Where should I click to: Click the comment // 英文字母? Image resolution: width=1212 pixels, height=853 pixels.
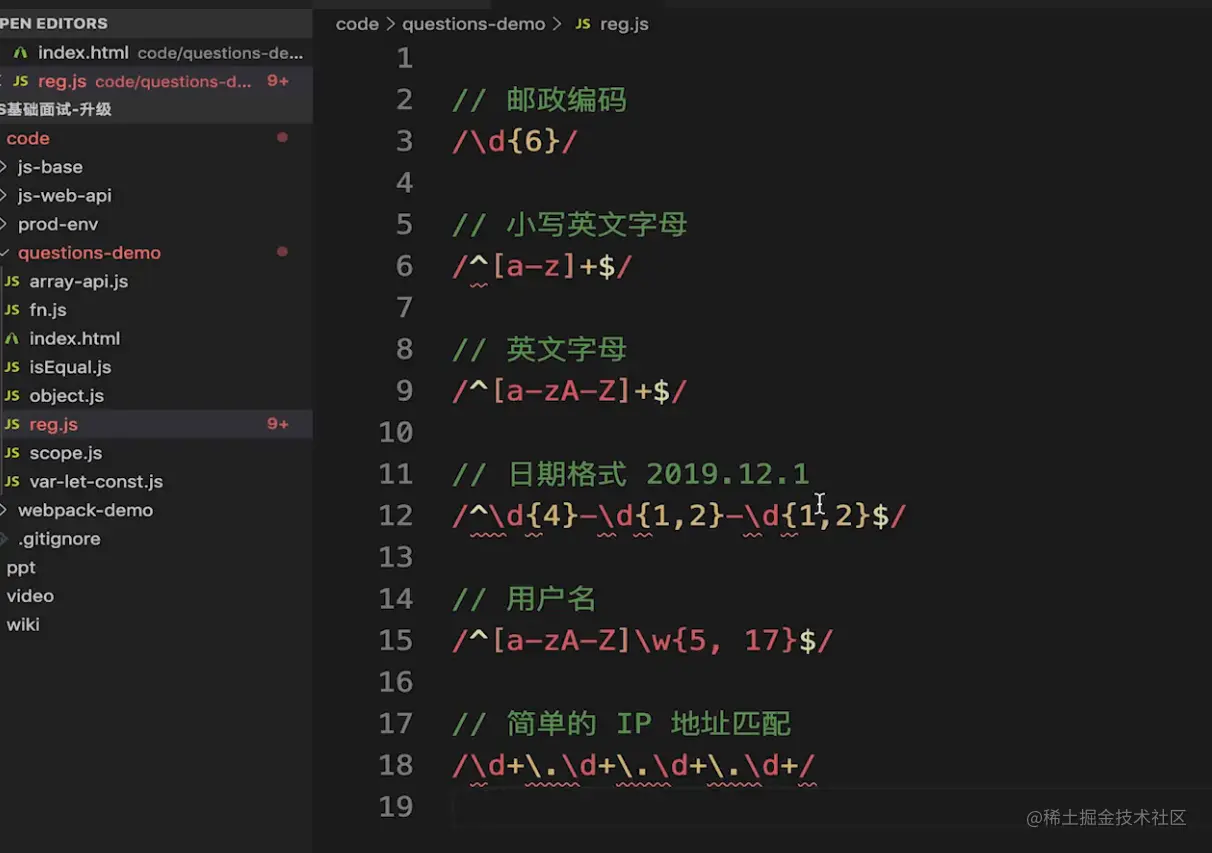click(x=539, y=349)
